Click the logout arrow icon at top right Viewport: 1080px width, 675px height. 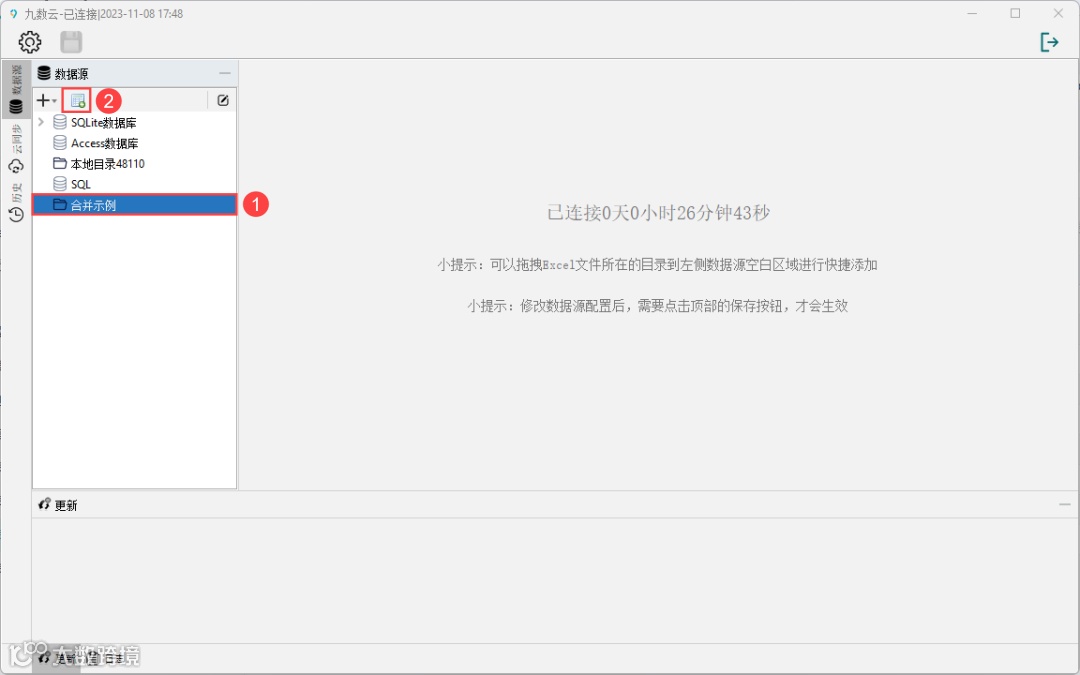pos(1050,42)
